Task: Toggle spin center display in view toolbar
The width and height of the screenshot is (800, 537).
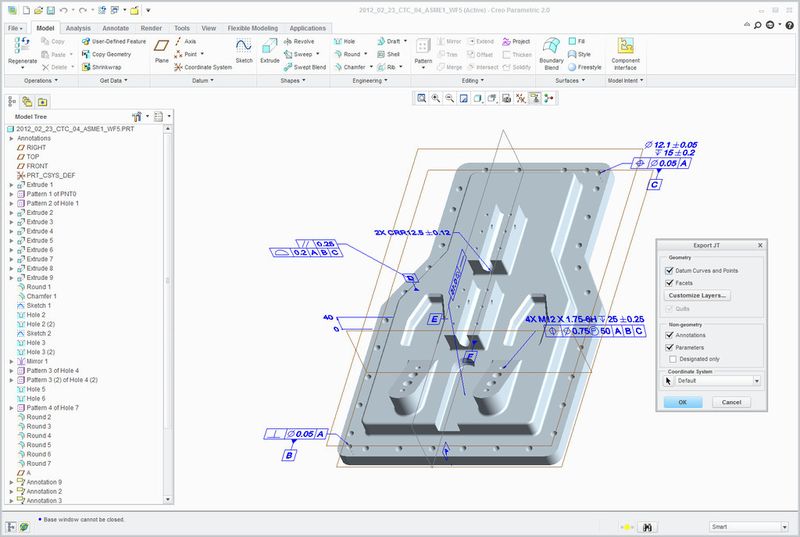Action: tap(548, 98)
